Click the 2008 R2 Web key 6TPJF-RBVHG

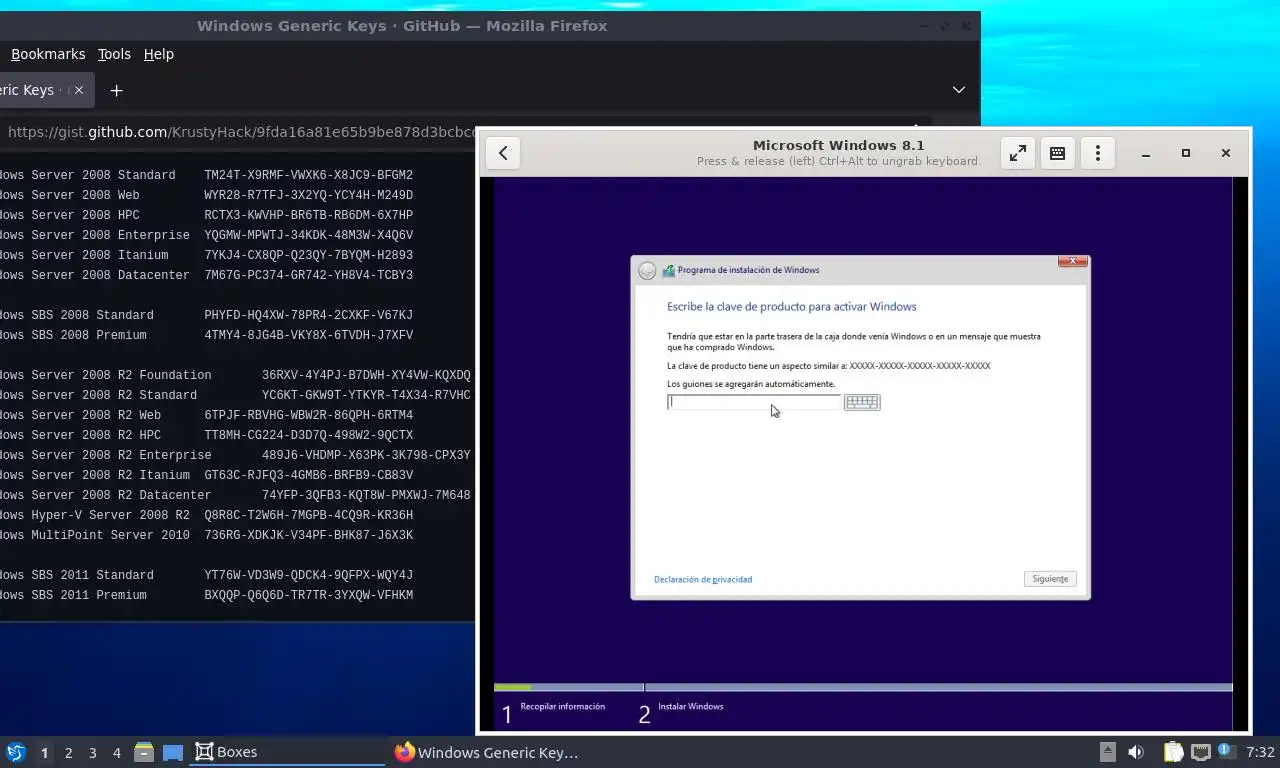tap(309, 415)
